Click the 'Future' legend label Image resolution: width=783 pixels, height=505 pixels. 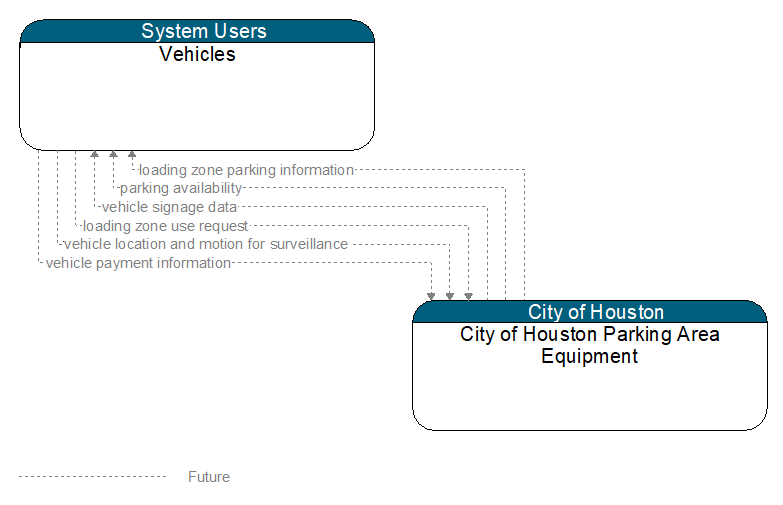point(209,477)
